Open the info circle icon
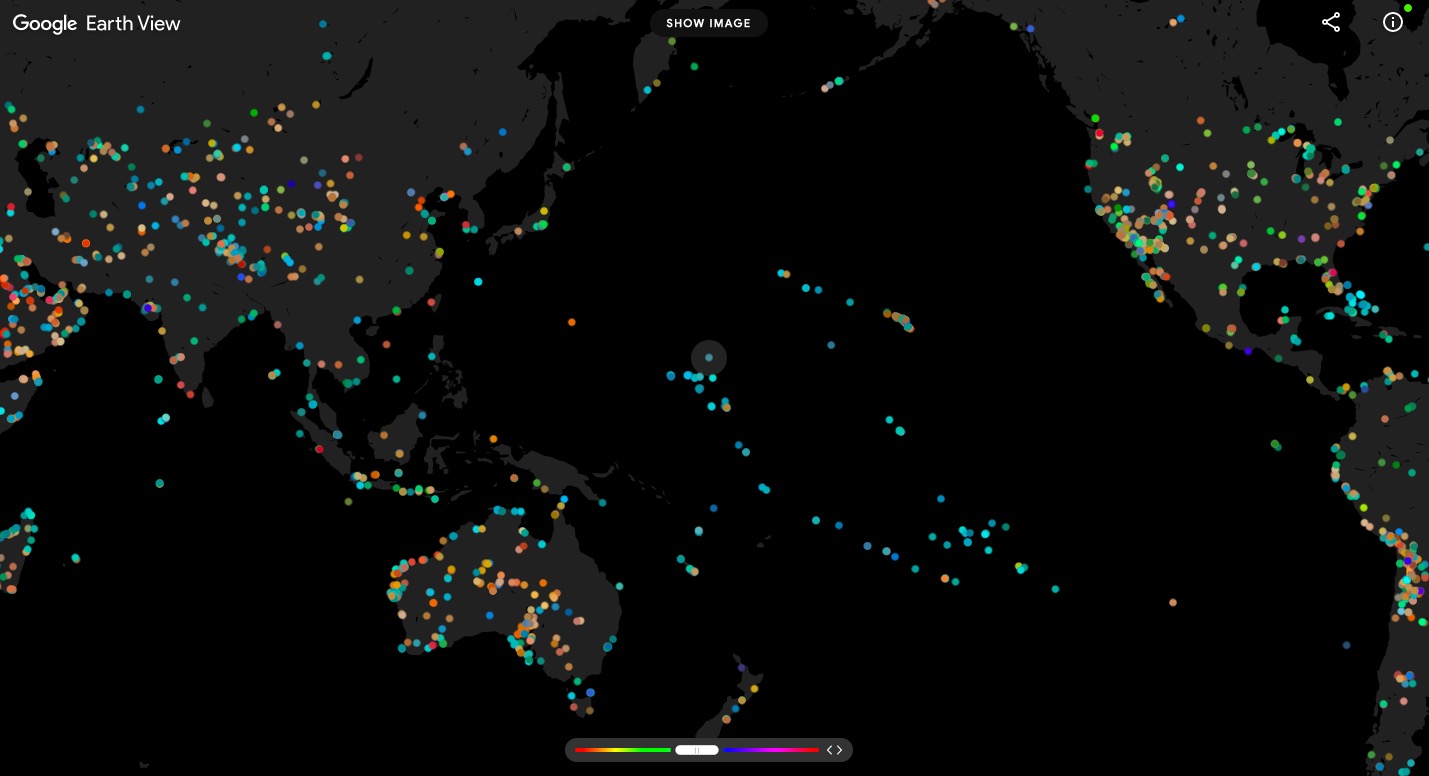1429x776 pixels. tap(1393, 22)
